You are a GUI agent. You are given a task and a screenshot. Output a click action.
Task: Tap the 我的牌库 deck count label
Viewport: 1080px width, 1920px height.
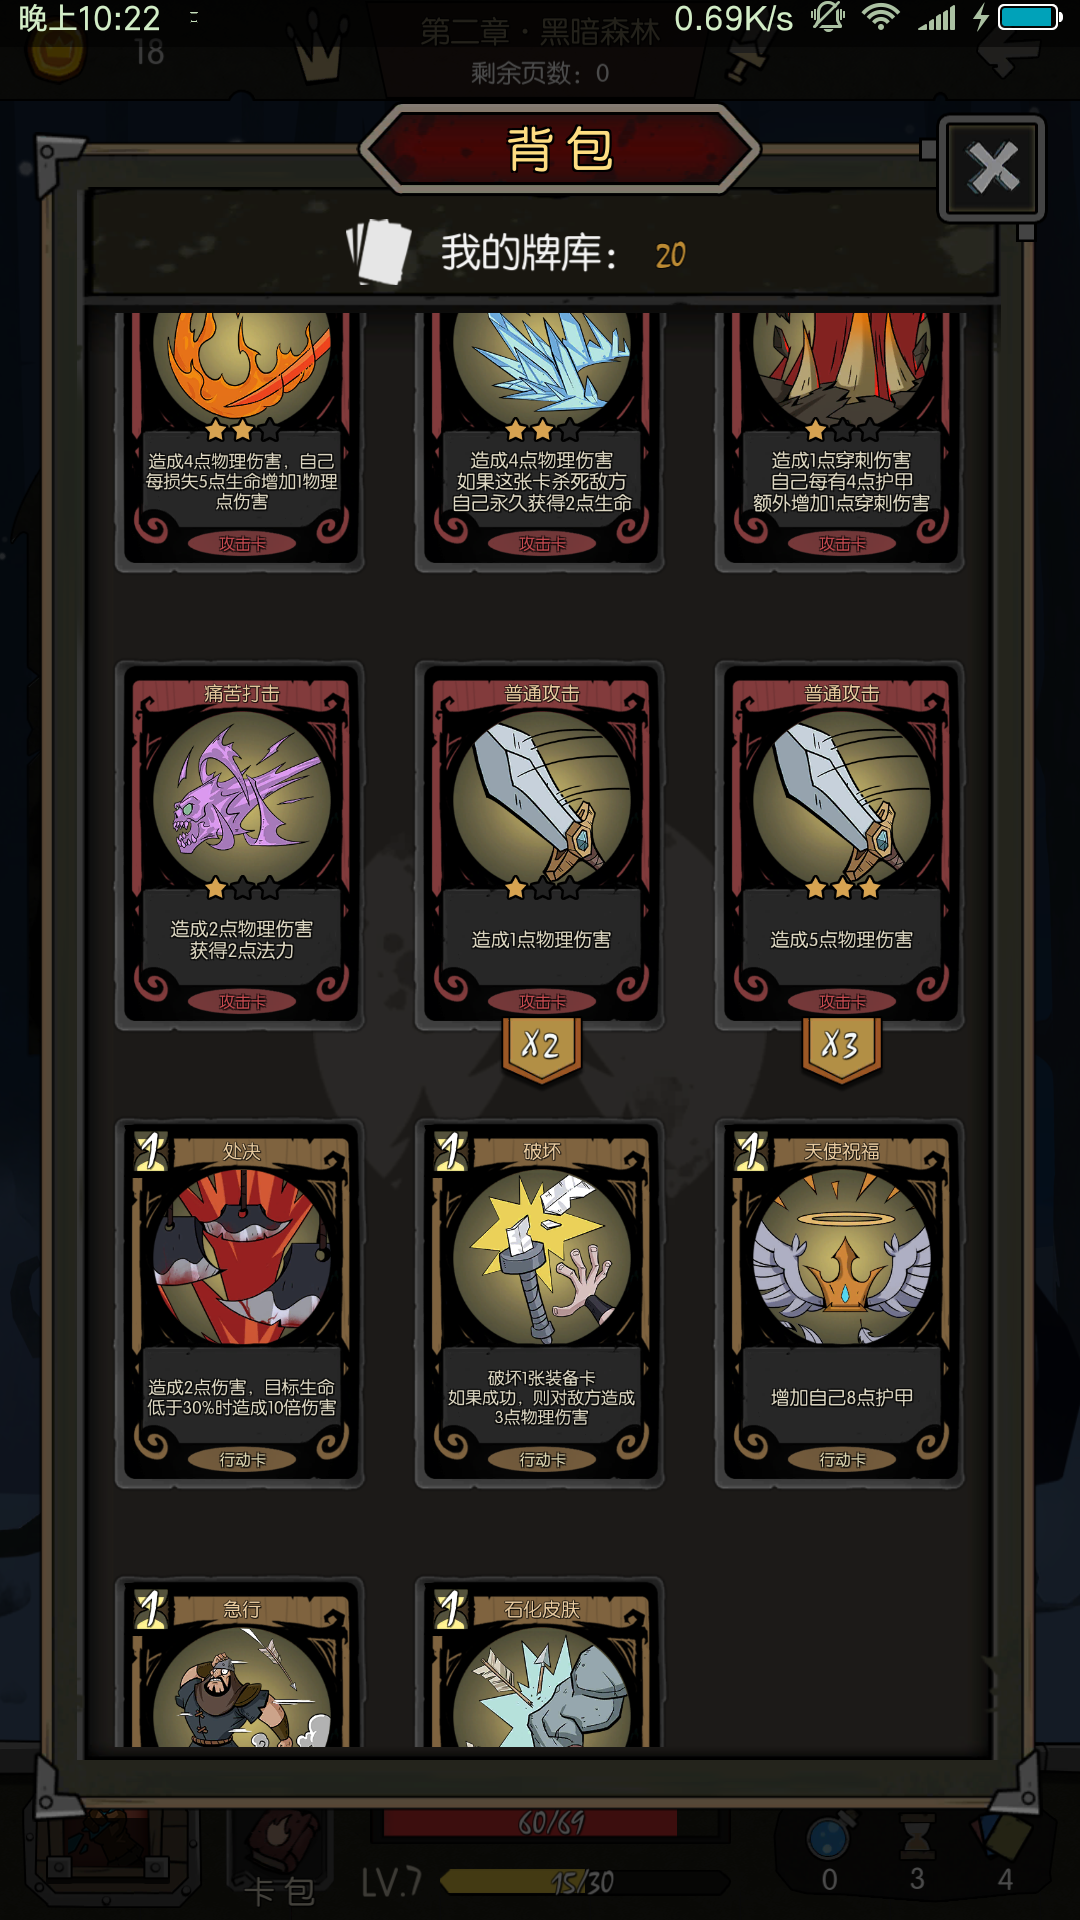564,254
